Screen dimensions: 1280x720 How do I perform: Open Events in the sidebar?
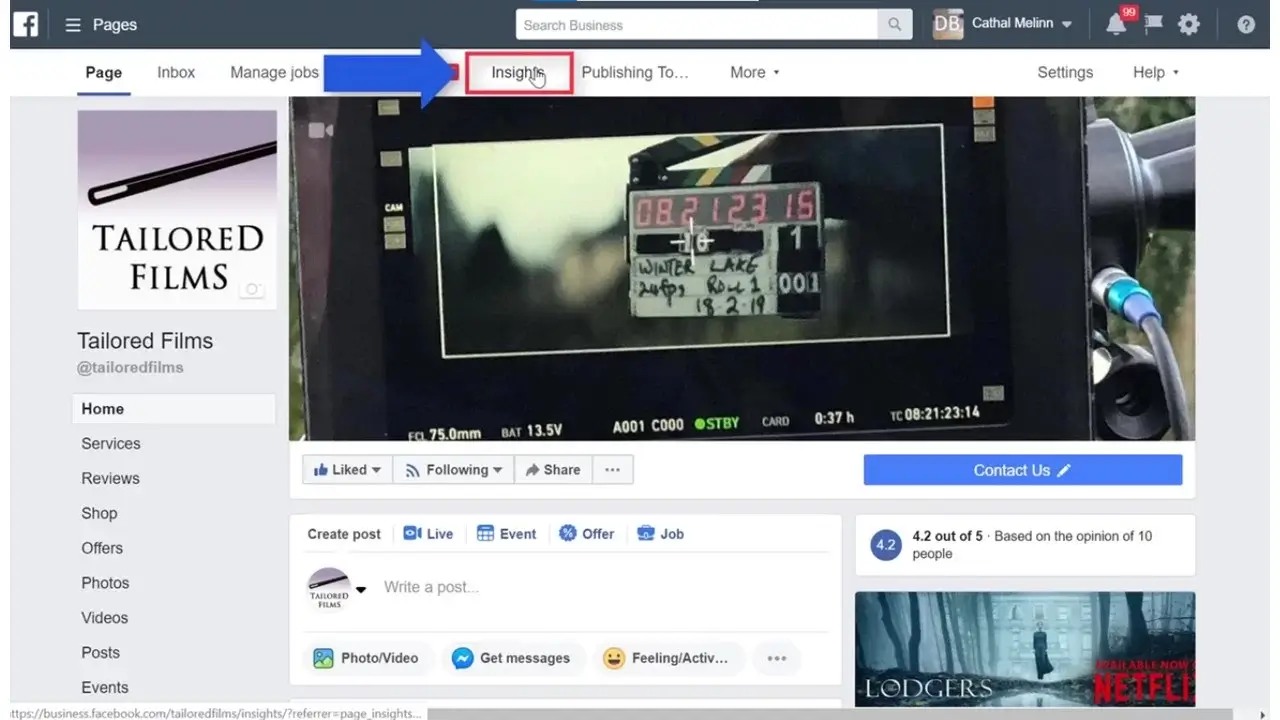point(105,687)
